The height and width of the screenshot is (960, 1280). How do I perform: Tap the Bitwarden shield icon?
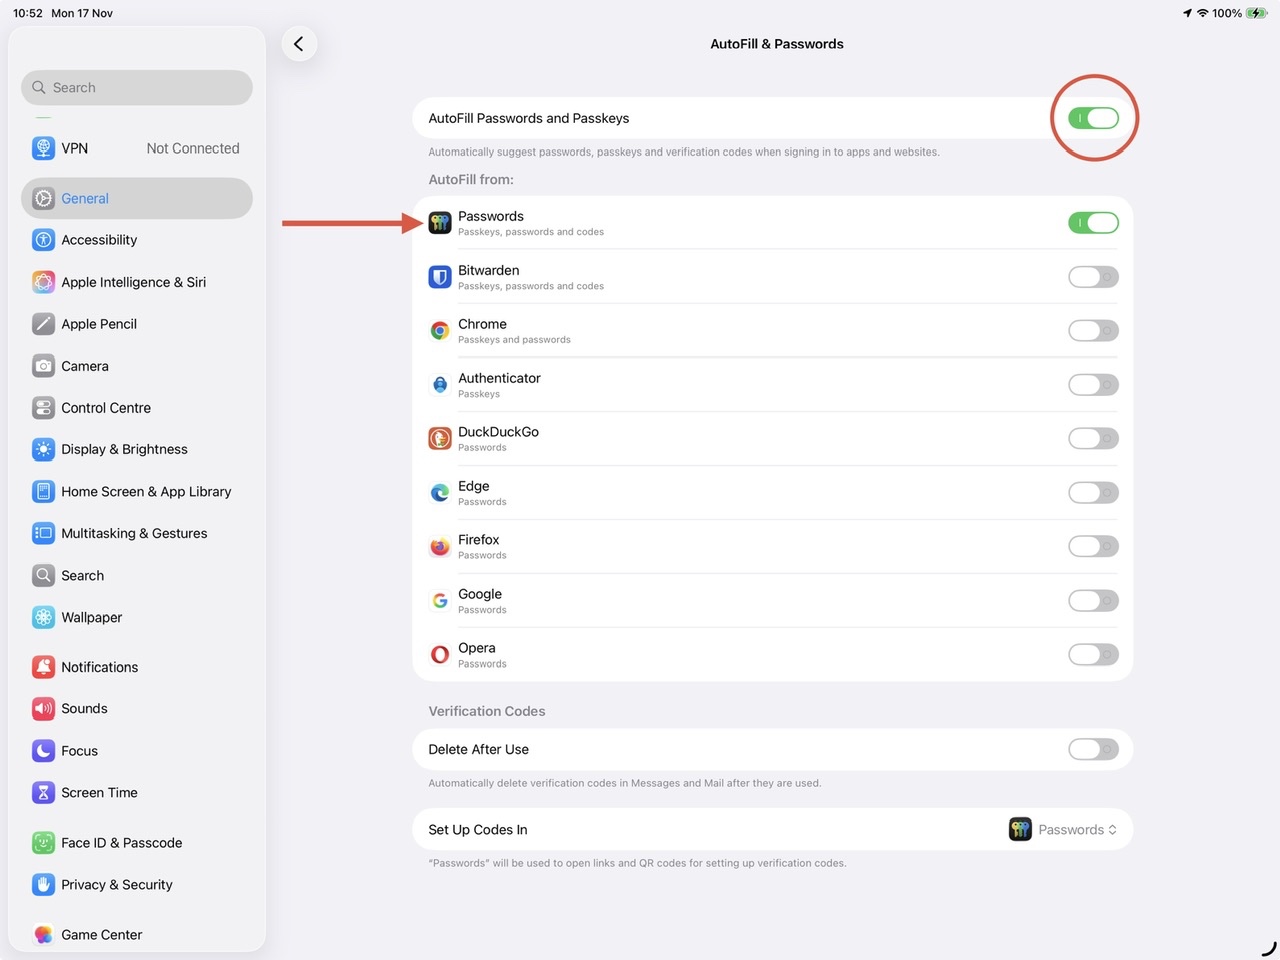pos(440,277)
